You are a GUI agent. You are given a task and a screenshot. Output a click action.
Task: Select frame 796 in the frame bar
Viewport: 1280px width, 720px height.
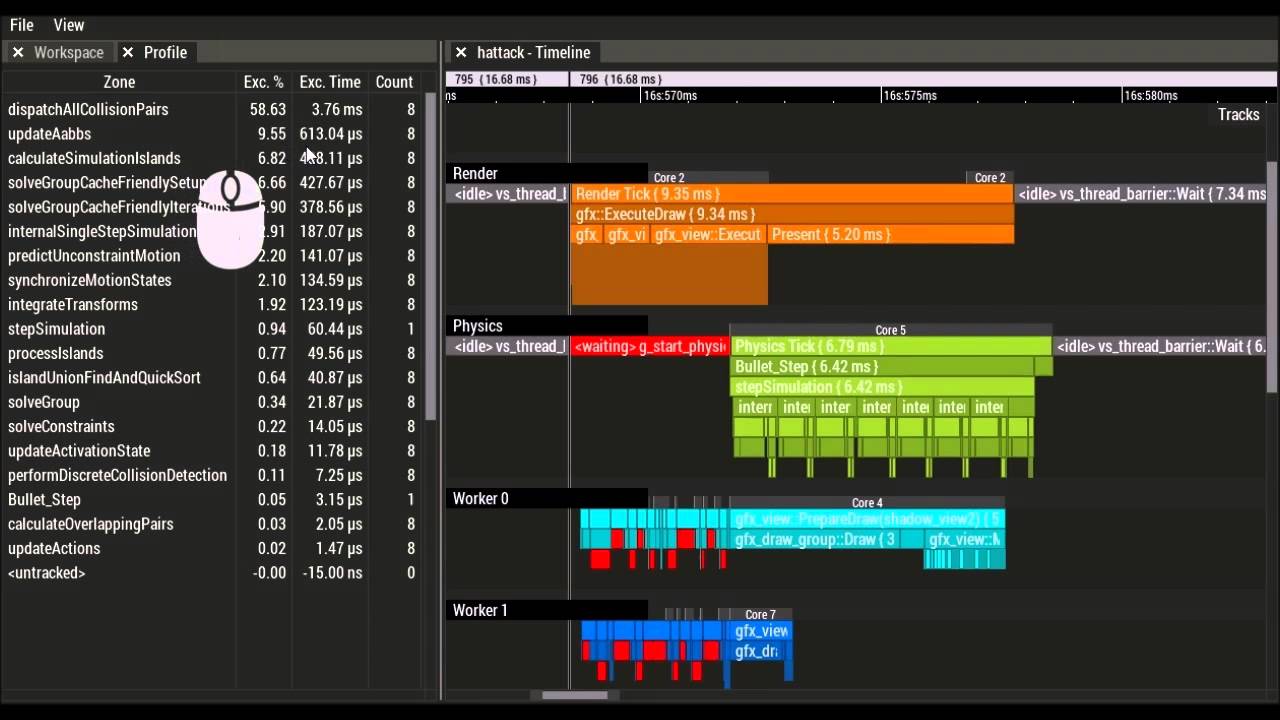coord(923,79)
